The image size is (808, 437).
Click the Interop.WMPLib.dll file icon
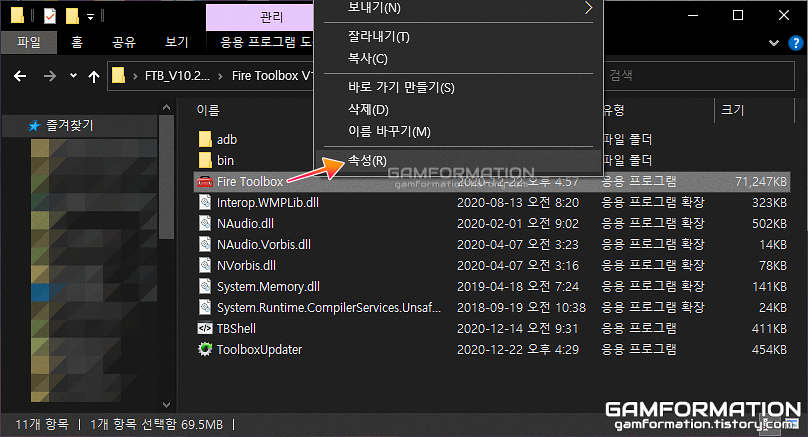pos(205,202)
